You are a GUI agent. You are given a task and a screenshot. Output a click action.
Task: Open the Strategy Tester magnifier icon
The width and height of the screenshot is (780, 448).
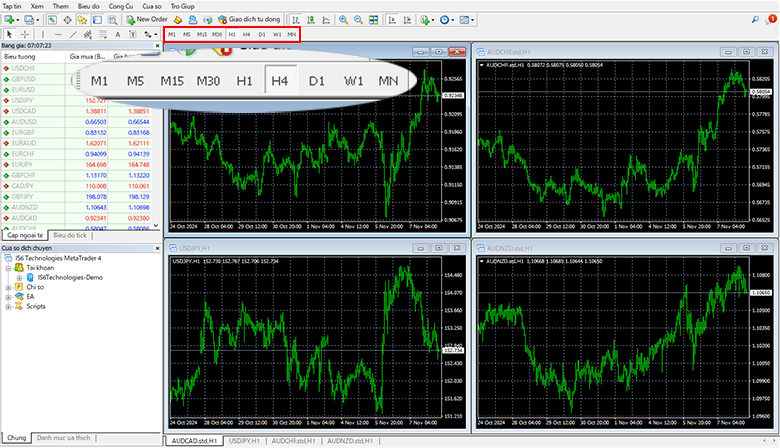click(112, 20)
